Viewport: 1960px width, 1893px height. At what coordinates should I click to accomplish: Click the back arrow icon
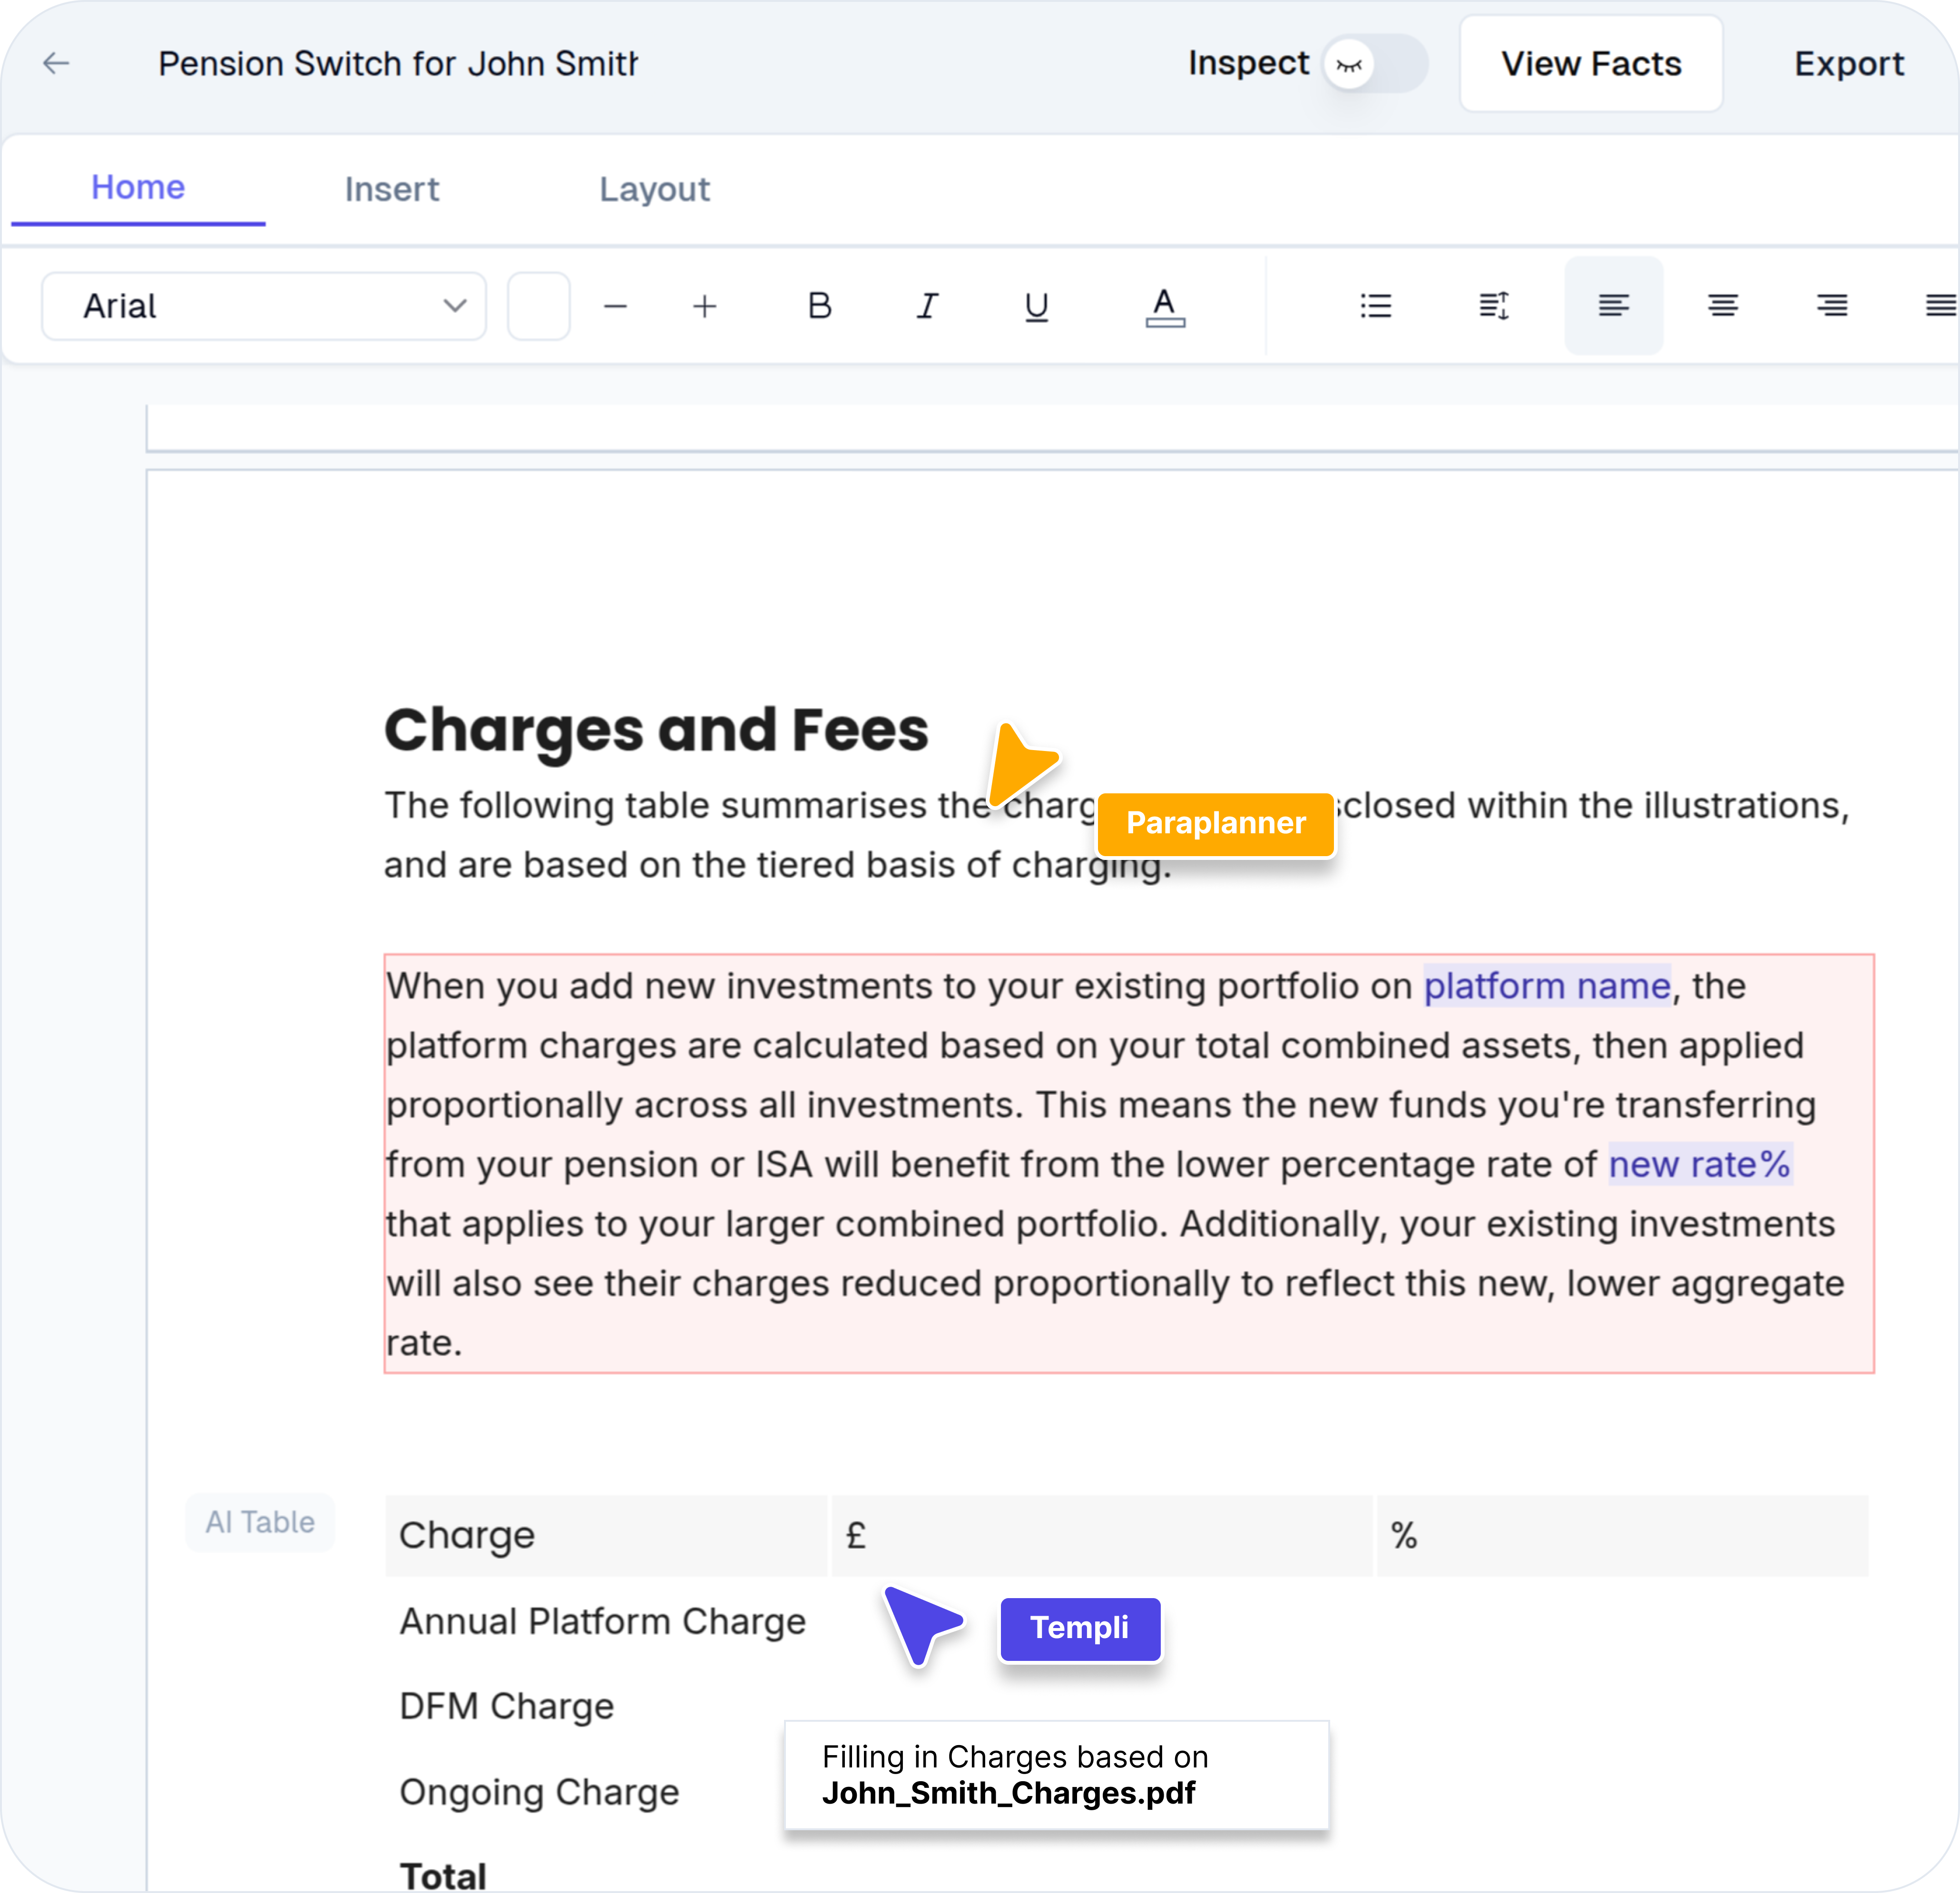tap(56, 64)
